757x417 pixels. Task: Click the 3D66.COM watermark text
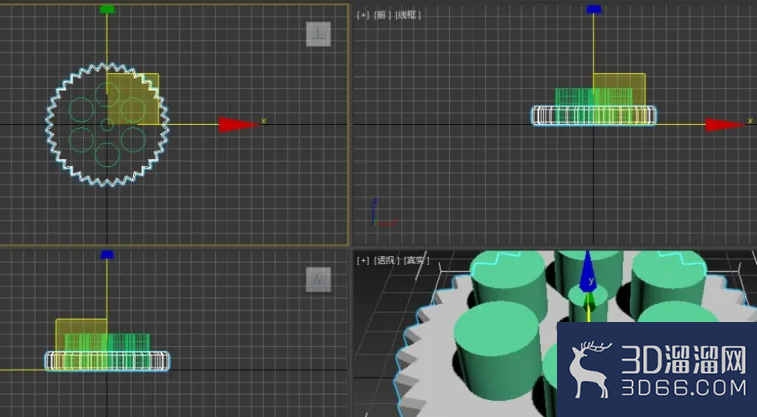(x=684, y=388)
